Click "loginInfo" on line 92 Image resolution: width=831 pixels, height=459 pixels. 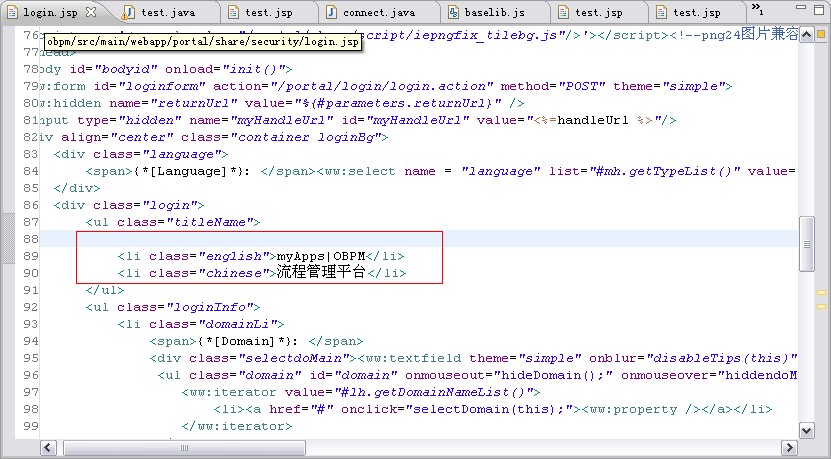pos(209,307)
